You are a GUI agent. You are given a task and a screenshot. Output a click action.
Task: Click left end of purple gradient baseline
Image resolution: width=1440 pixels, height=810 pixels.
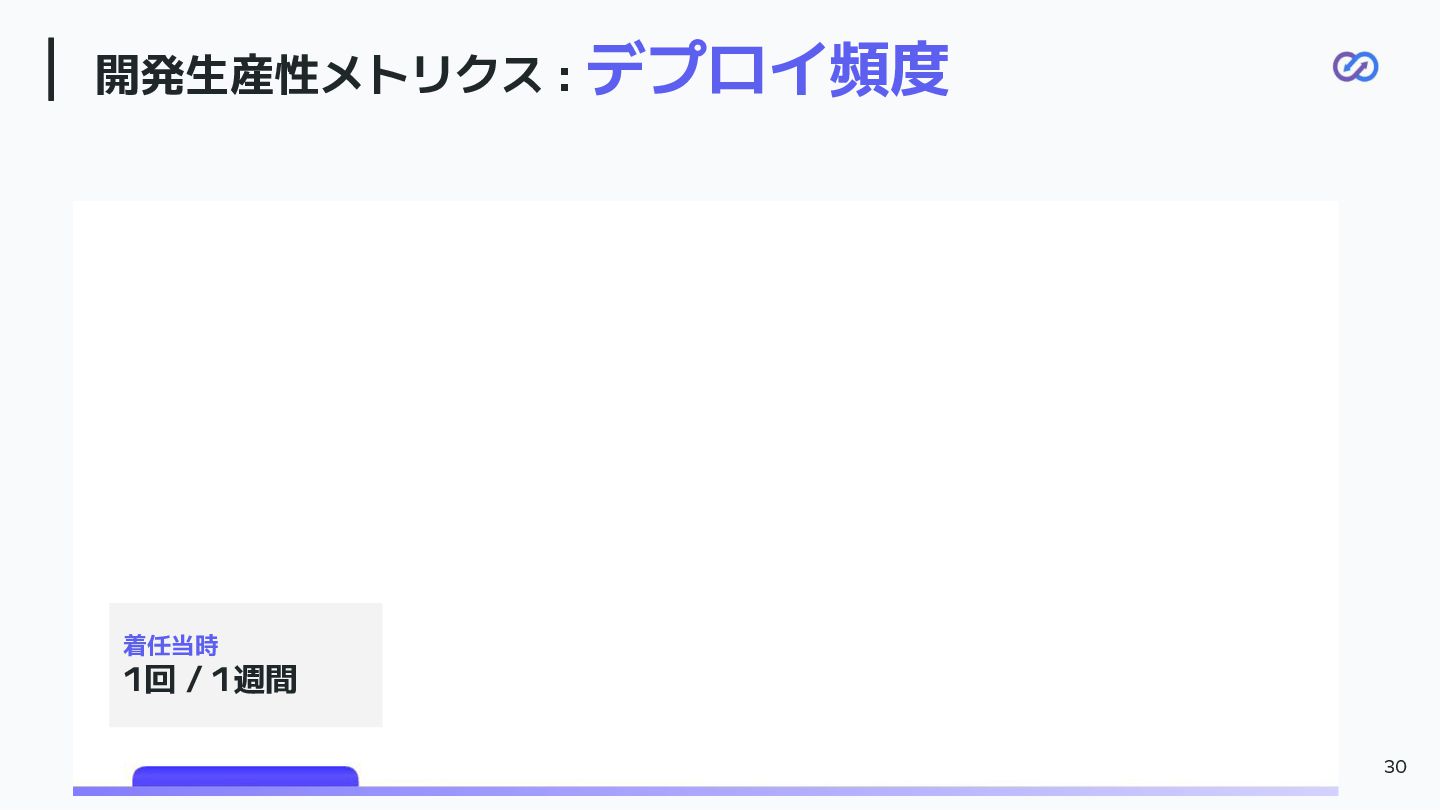click(80, 791)
